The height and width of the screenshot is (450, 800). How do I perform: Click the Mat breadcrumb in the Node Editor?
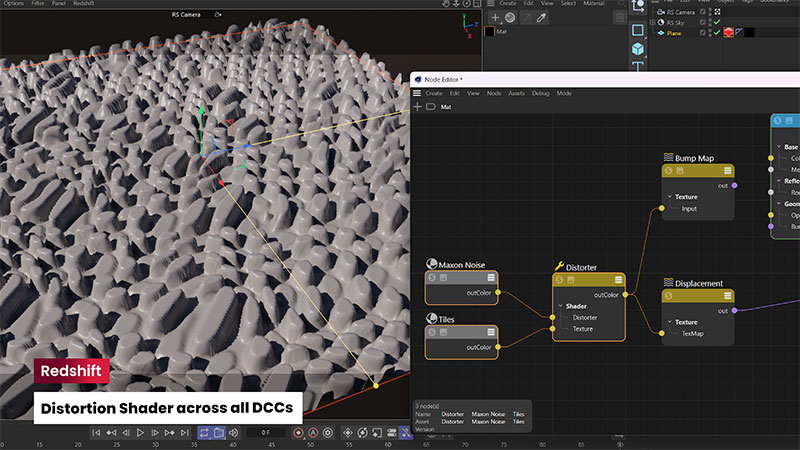(x=445, y=106)
